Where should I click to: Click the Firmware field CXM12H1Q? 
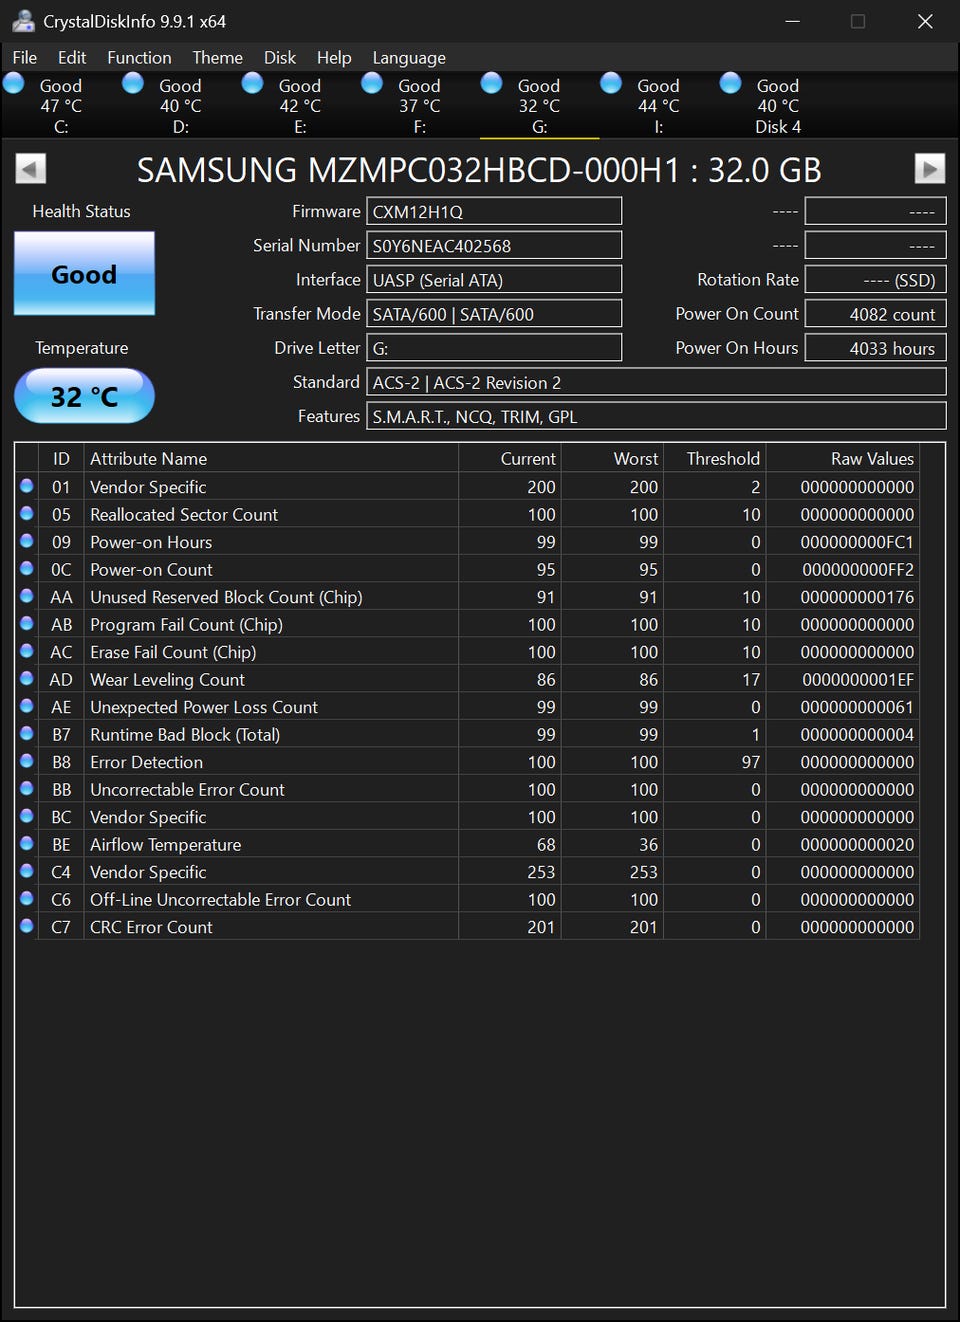(494, 211)
